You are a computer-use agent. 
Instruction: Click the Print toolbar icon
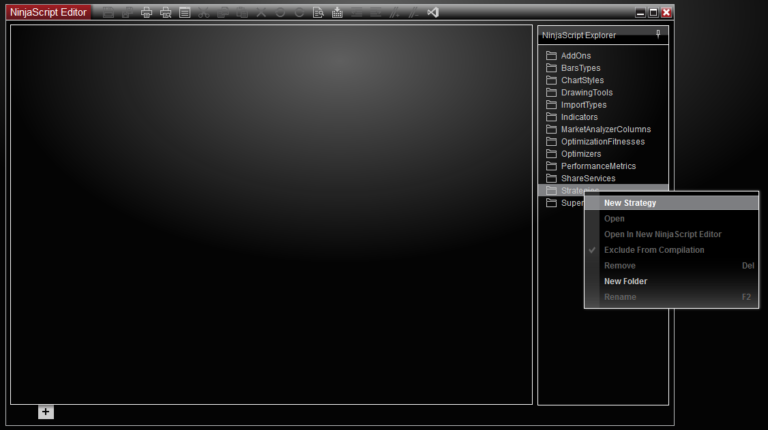[x=147, y=13]
